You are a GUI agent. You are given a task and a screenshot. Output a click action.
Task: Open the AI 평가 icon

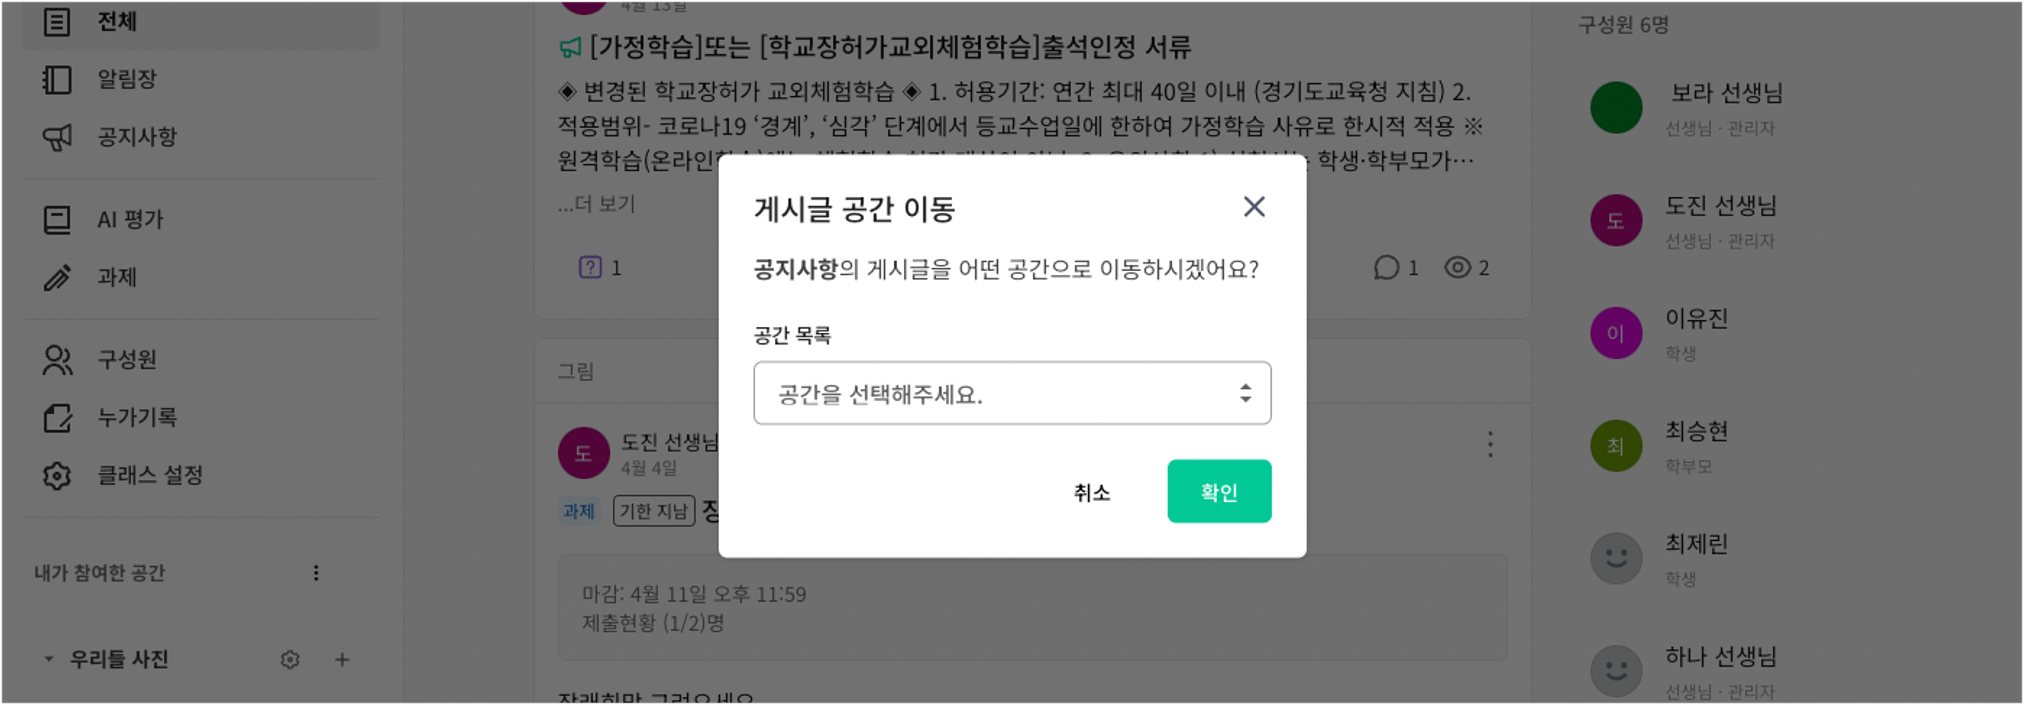[57, 219]
